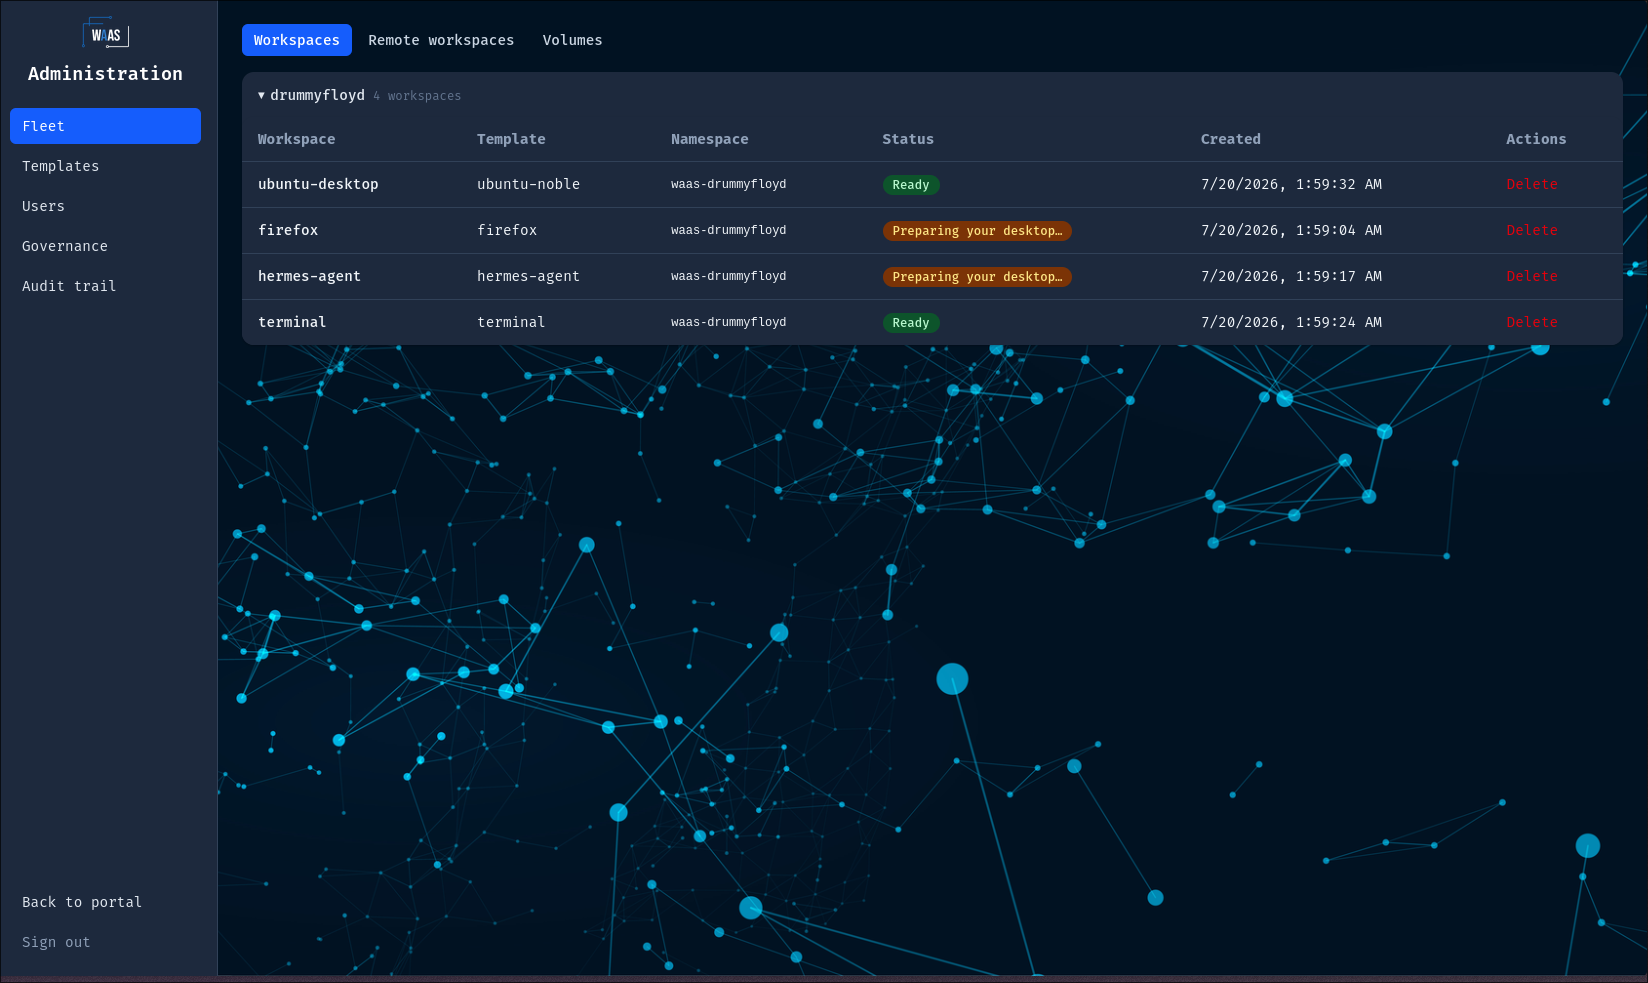Delete the terminal workspace
Screen dimensions: 1648x983
(1532, 322)
